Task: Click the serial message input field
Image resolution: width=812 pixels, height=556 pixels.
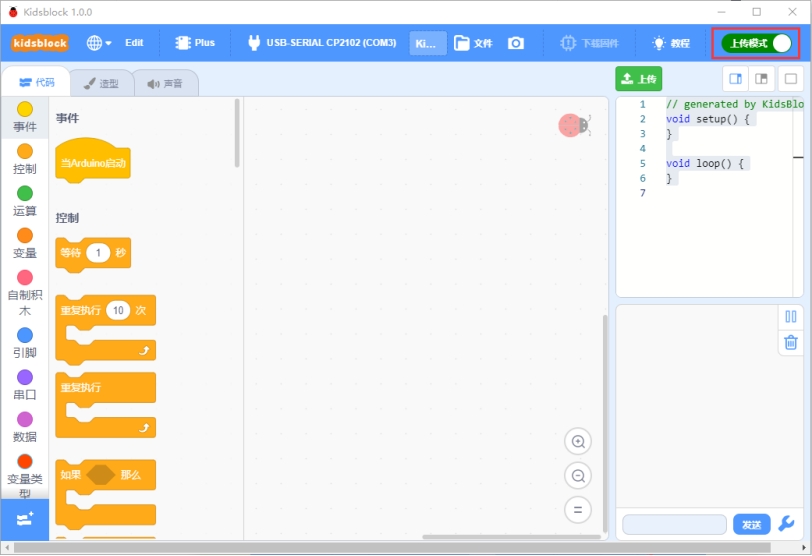Action: pos(674,524)
